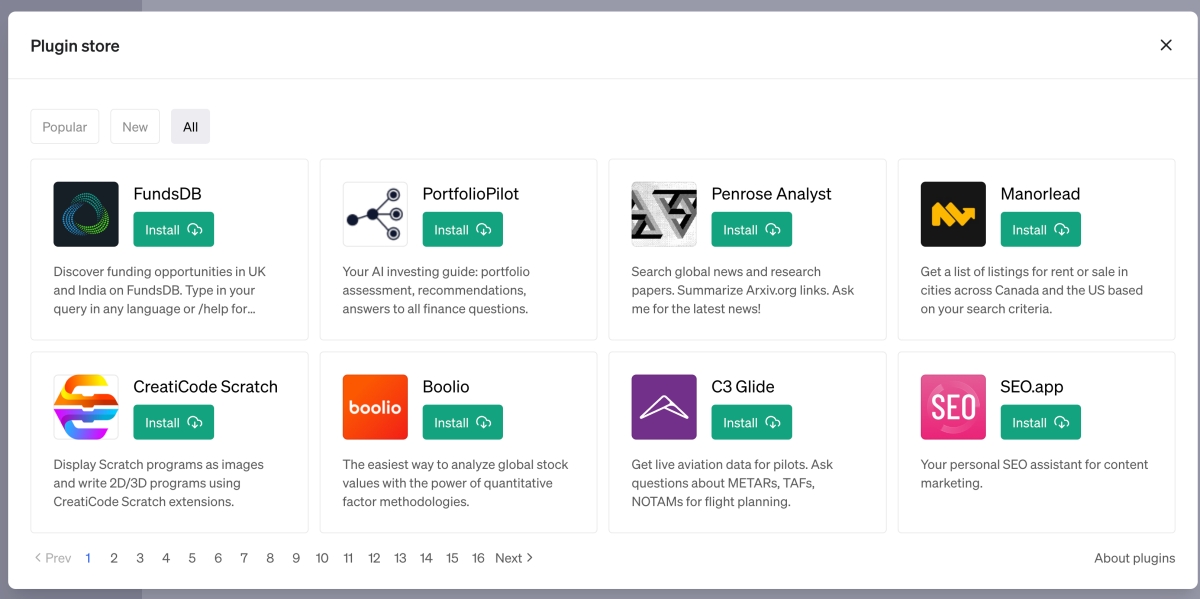Viewport: 1200px width, 599px height.
Task: Go to page 2 of plugin list
Action: [x=114, y=558]
